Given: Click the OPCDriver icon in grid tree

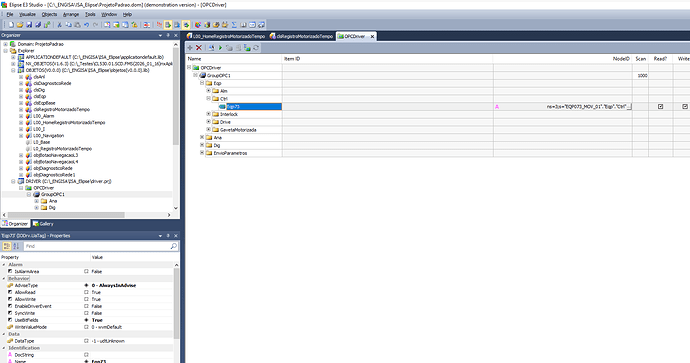Looking at the screenshot, I should click(196, 68).
